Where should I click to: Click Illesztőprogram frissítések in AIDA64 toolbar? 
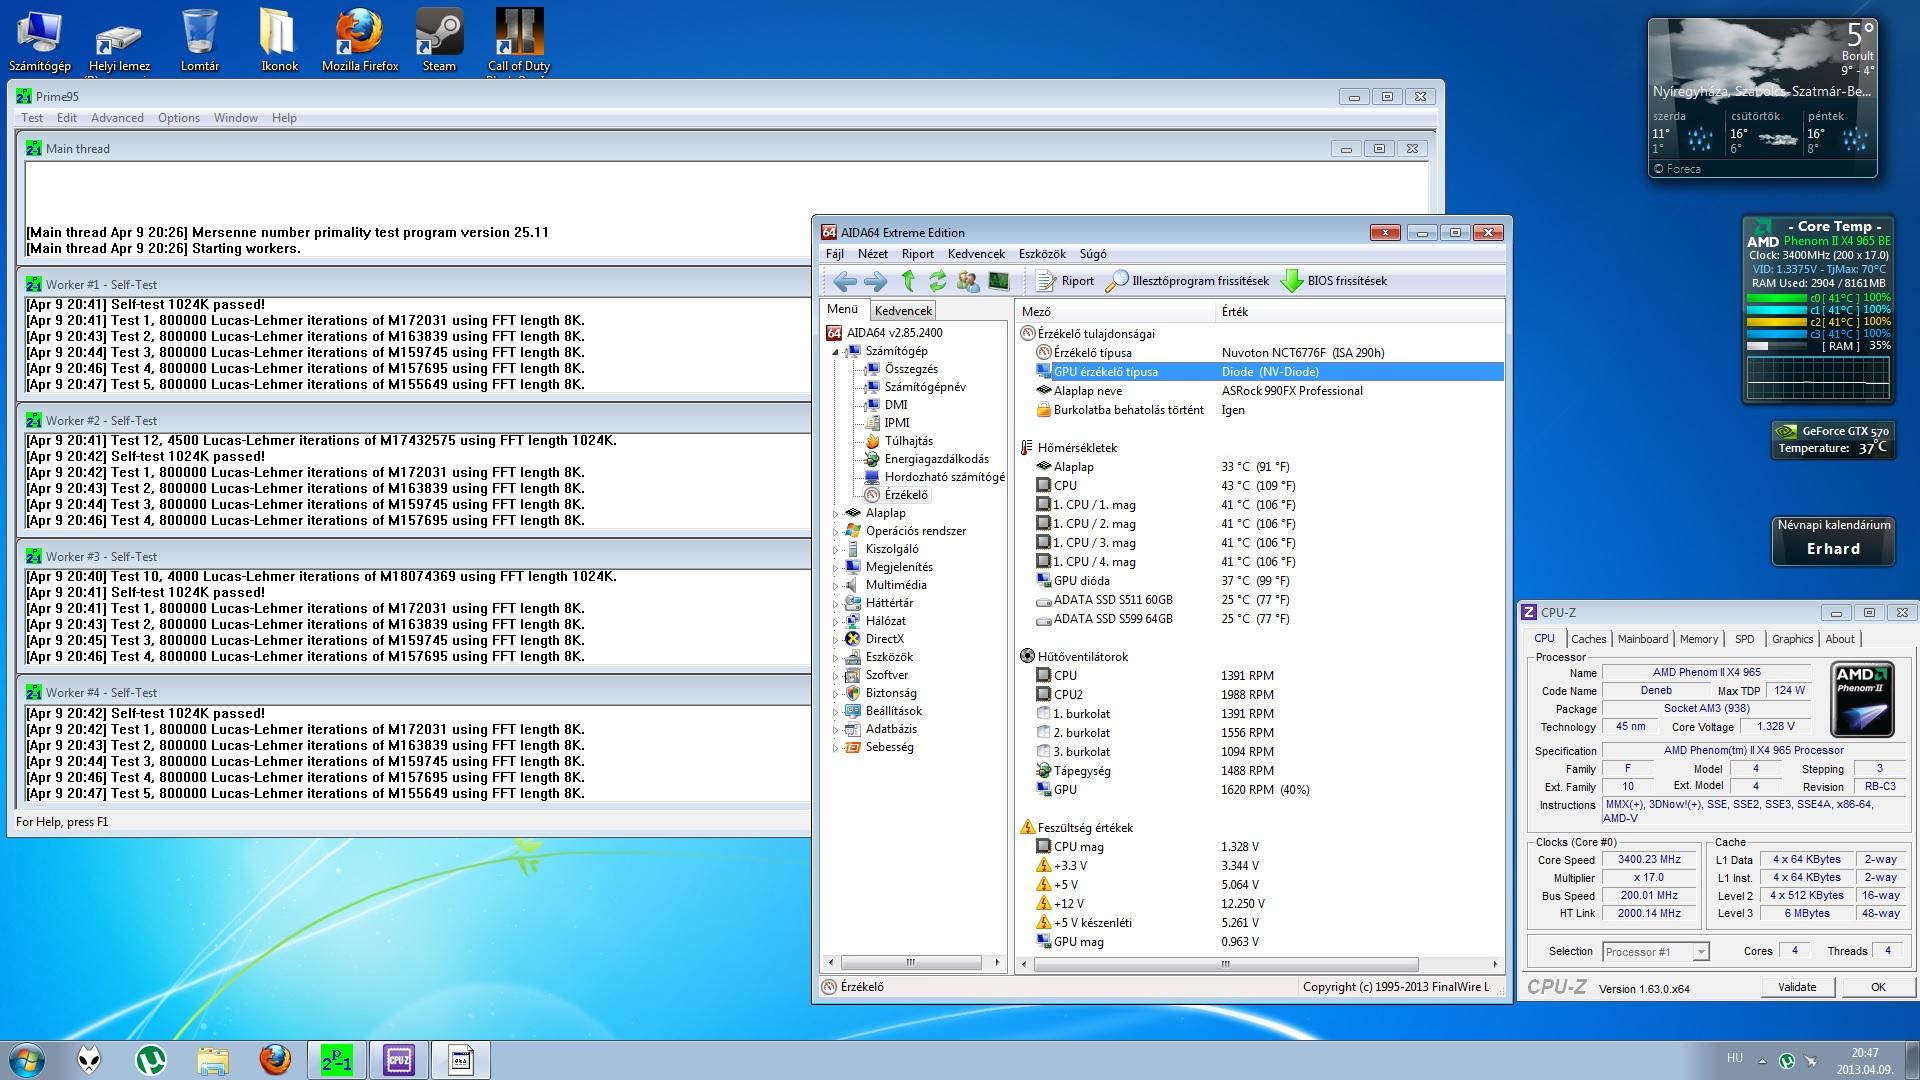1187,281
